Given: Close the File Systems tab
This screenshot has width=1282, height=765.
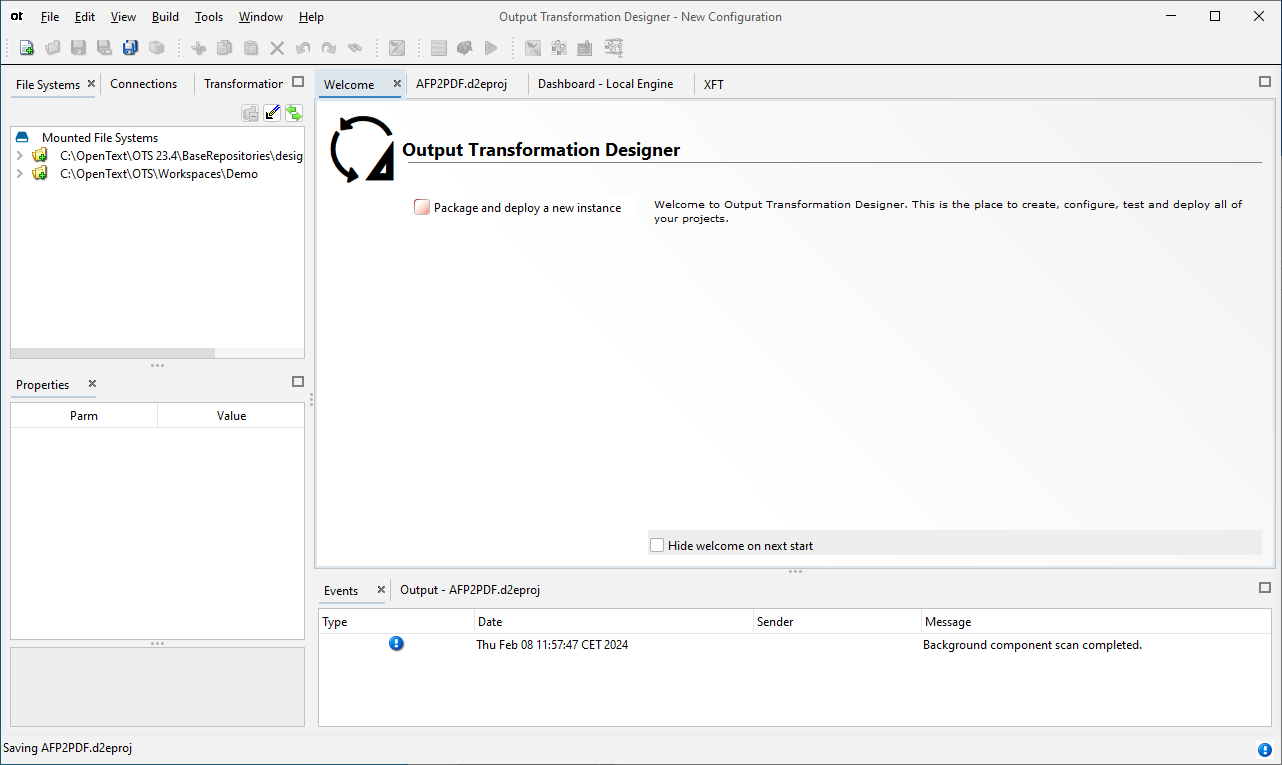Looking at the screenshot, I should (x=91, y=84).
